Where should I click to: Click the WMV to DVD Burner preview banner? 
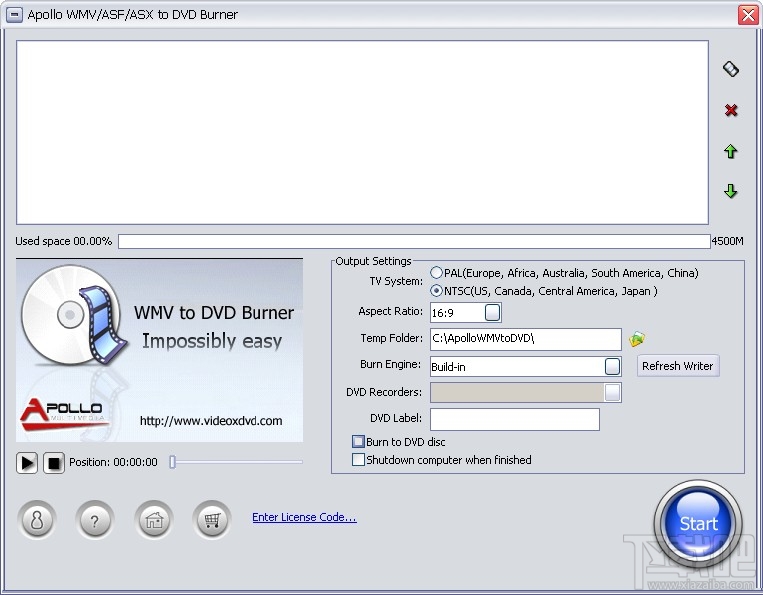(160, 350)
